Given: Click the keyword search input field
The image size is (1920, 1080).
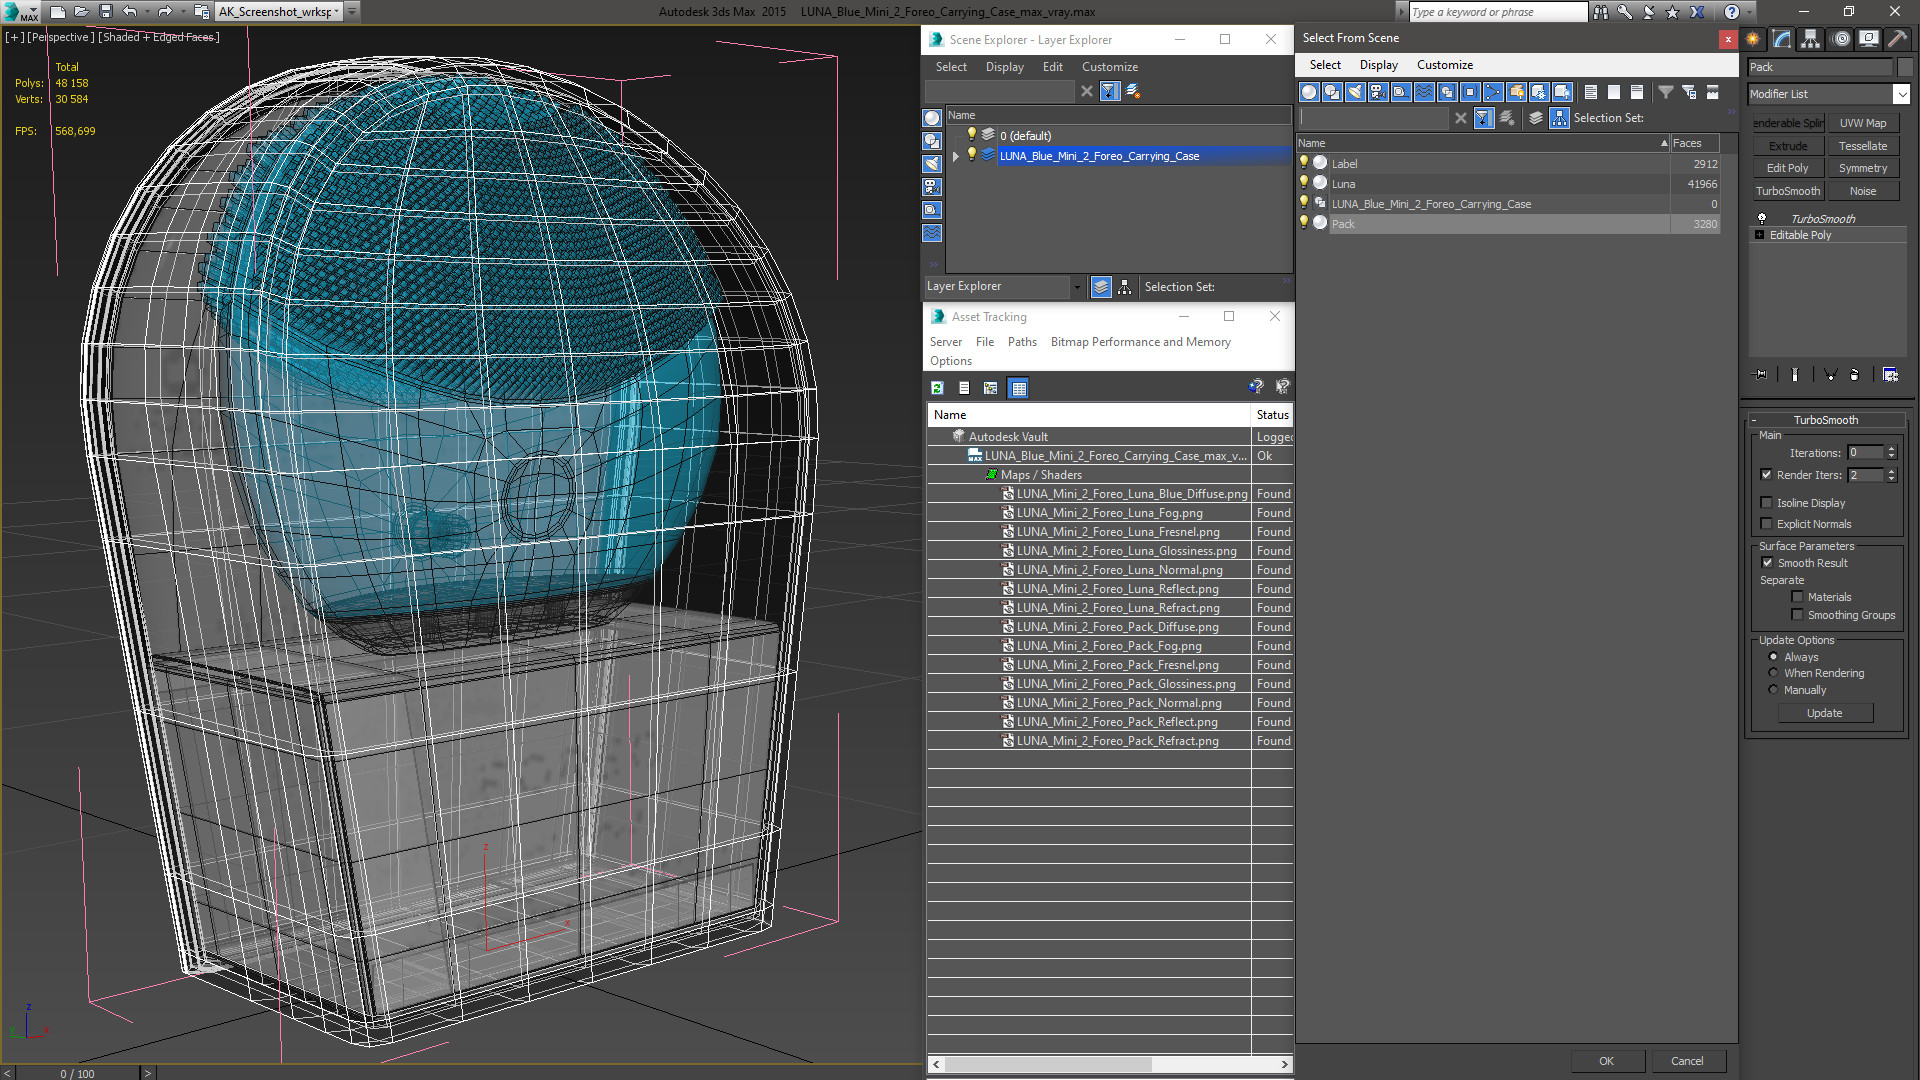Looking at the screenshot, I should coord(1496,12).
